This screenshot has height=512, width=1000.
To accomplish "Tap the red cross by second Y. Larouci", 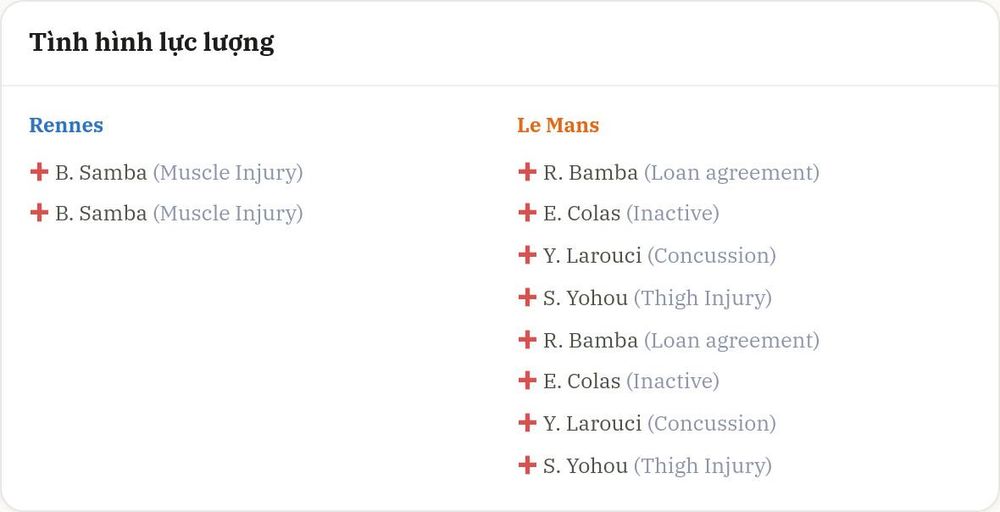I will [527, 423].
